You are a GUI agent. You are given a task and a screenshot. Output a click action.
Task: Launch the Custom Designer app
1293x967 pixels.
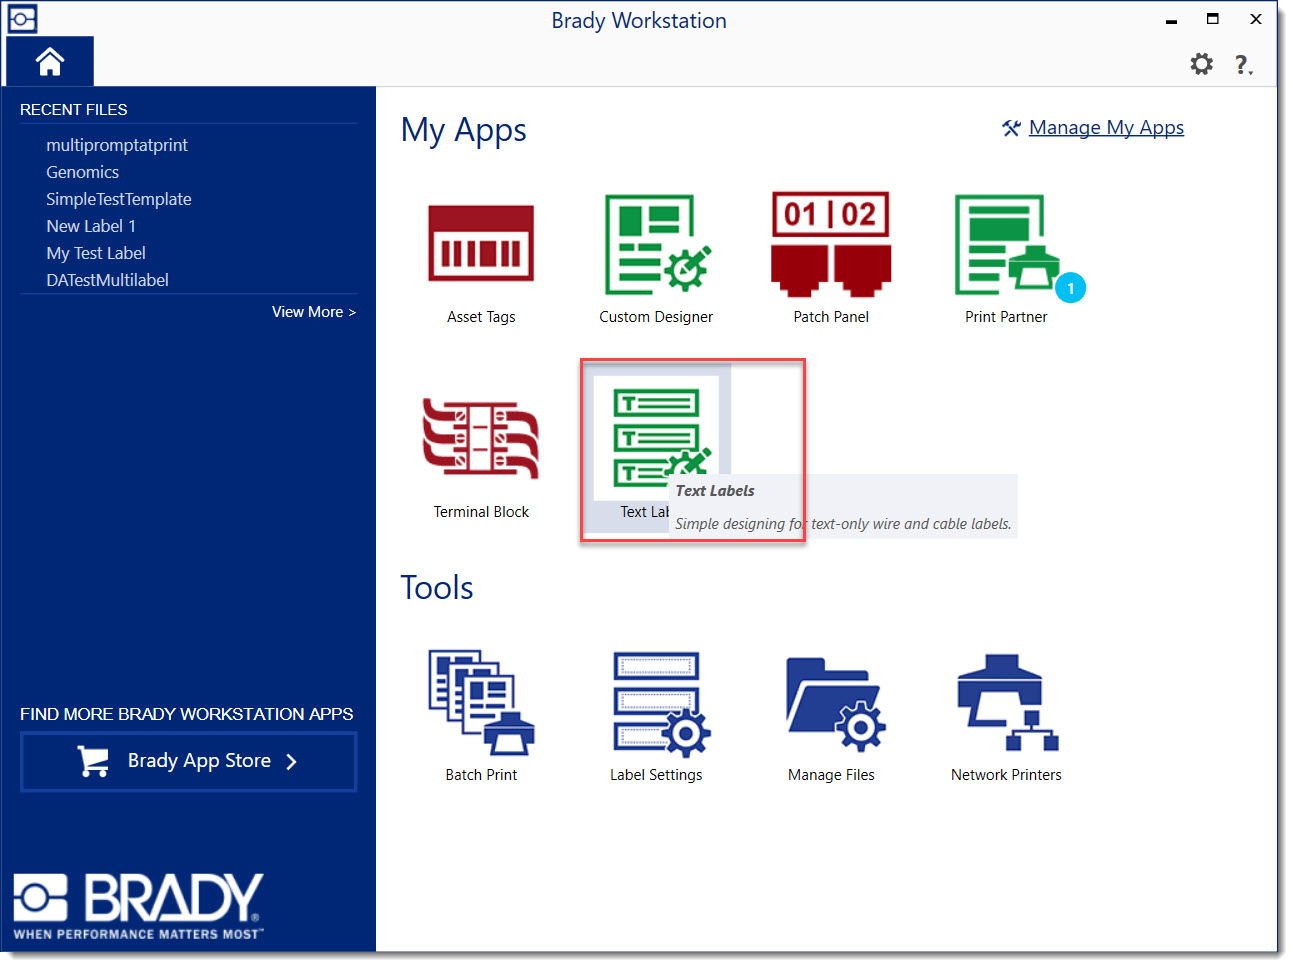point(656,244)
